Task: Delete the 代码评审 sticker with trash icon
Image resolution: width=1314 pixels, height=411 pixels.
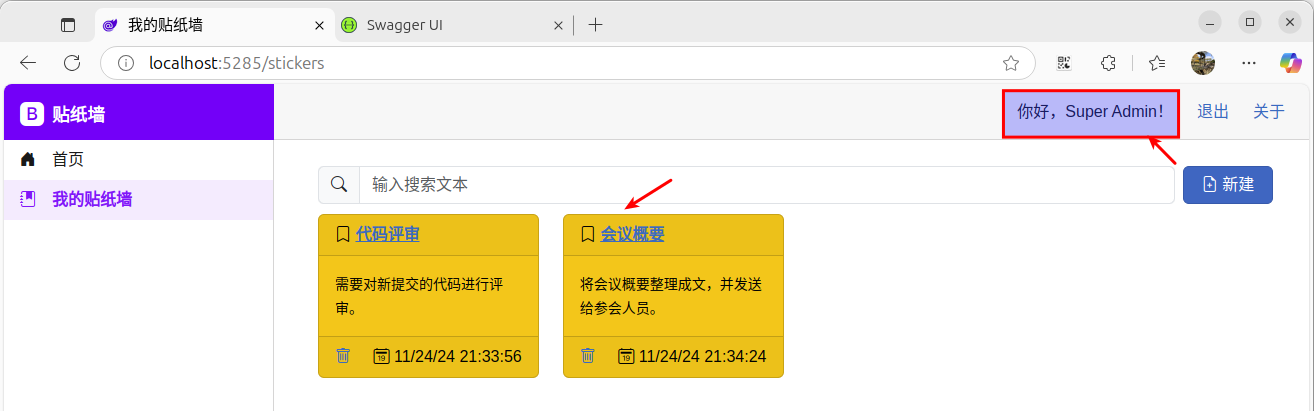Action: tap(343, 356)
